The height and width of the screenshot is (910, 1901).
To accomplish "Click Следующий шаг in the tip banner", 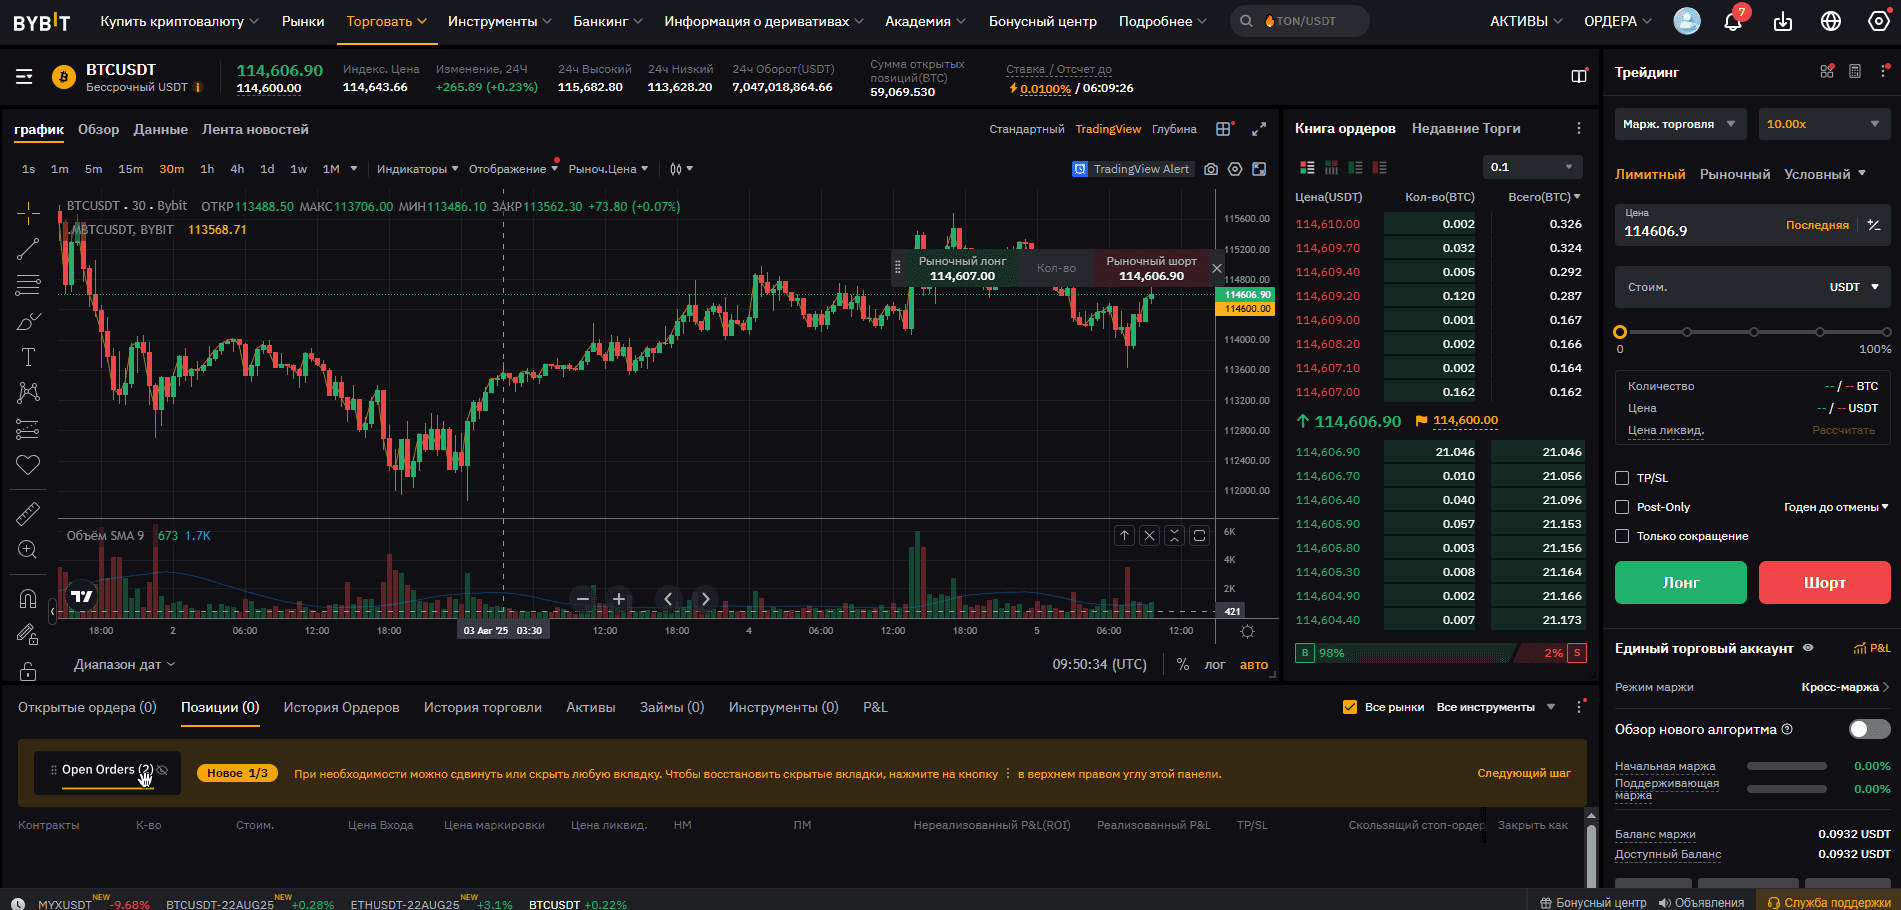I will click(x=1524, y=773).
